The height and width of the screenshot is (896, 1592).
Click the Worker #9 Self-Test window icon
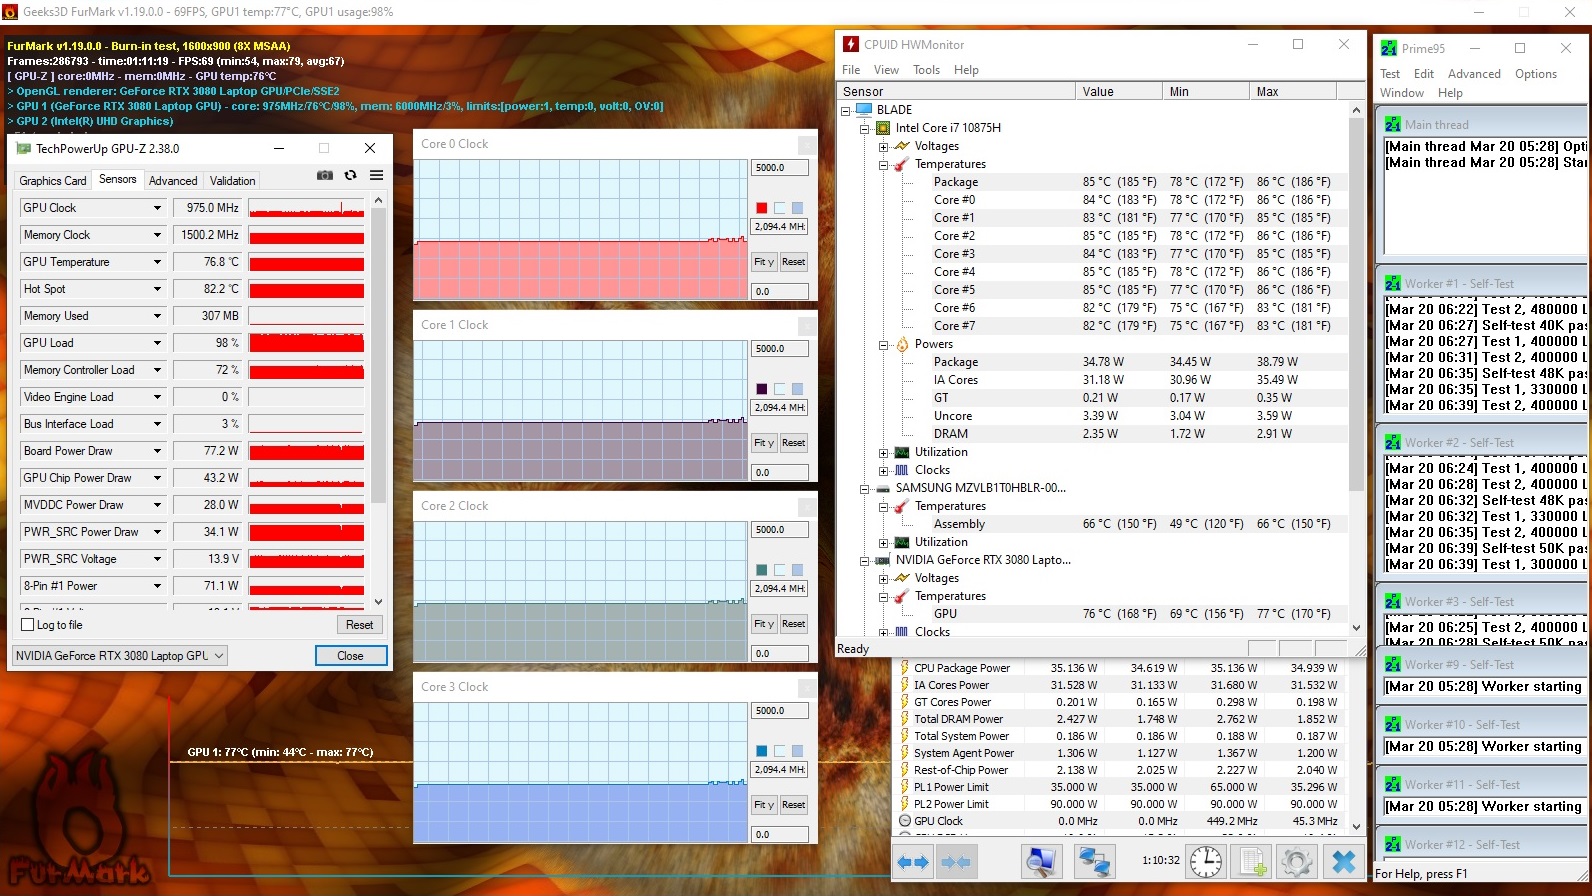(x=1392, y=665)
